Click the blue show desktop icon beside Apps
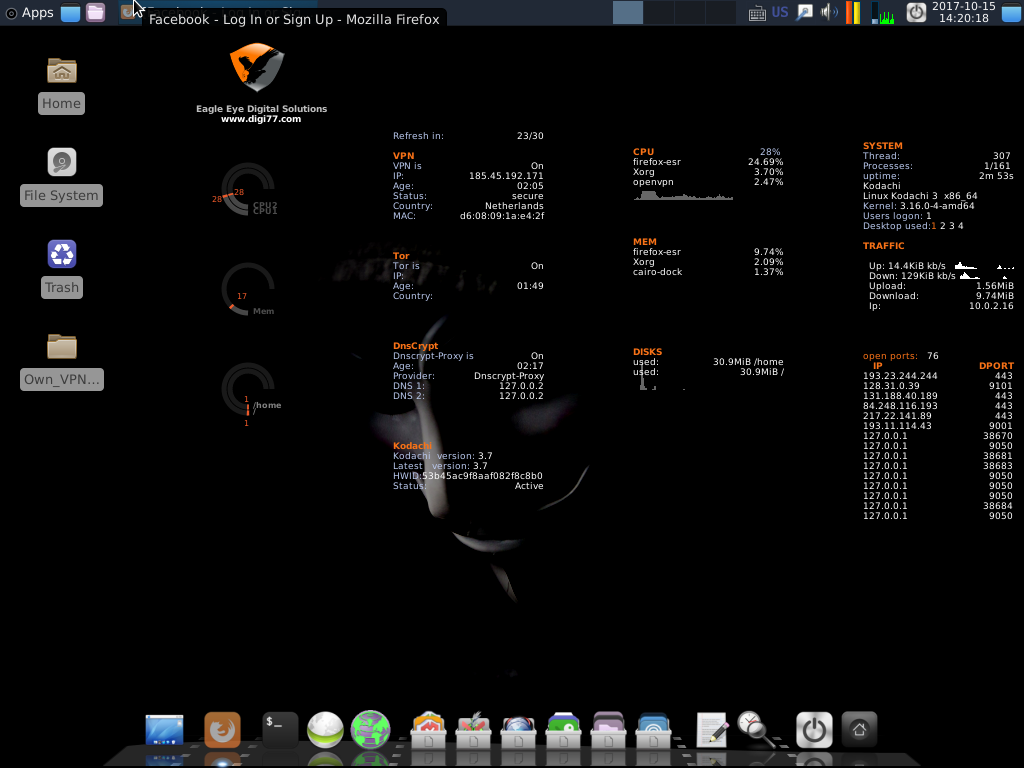The height and width of the screenshot is (768, 1024). (71, 12)
